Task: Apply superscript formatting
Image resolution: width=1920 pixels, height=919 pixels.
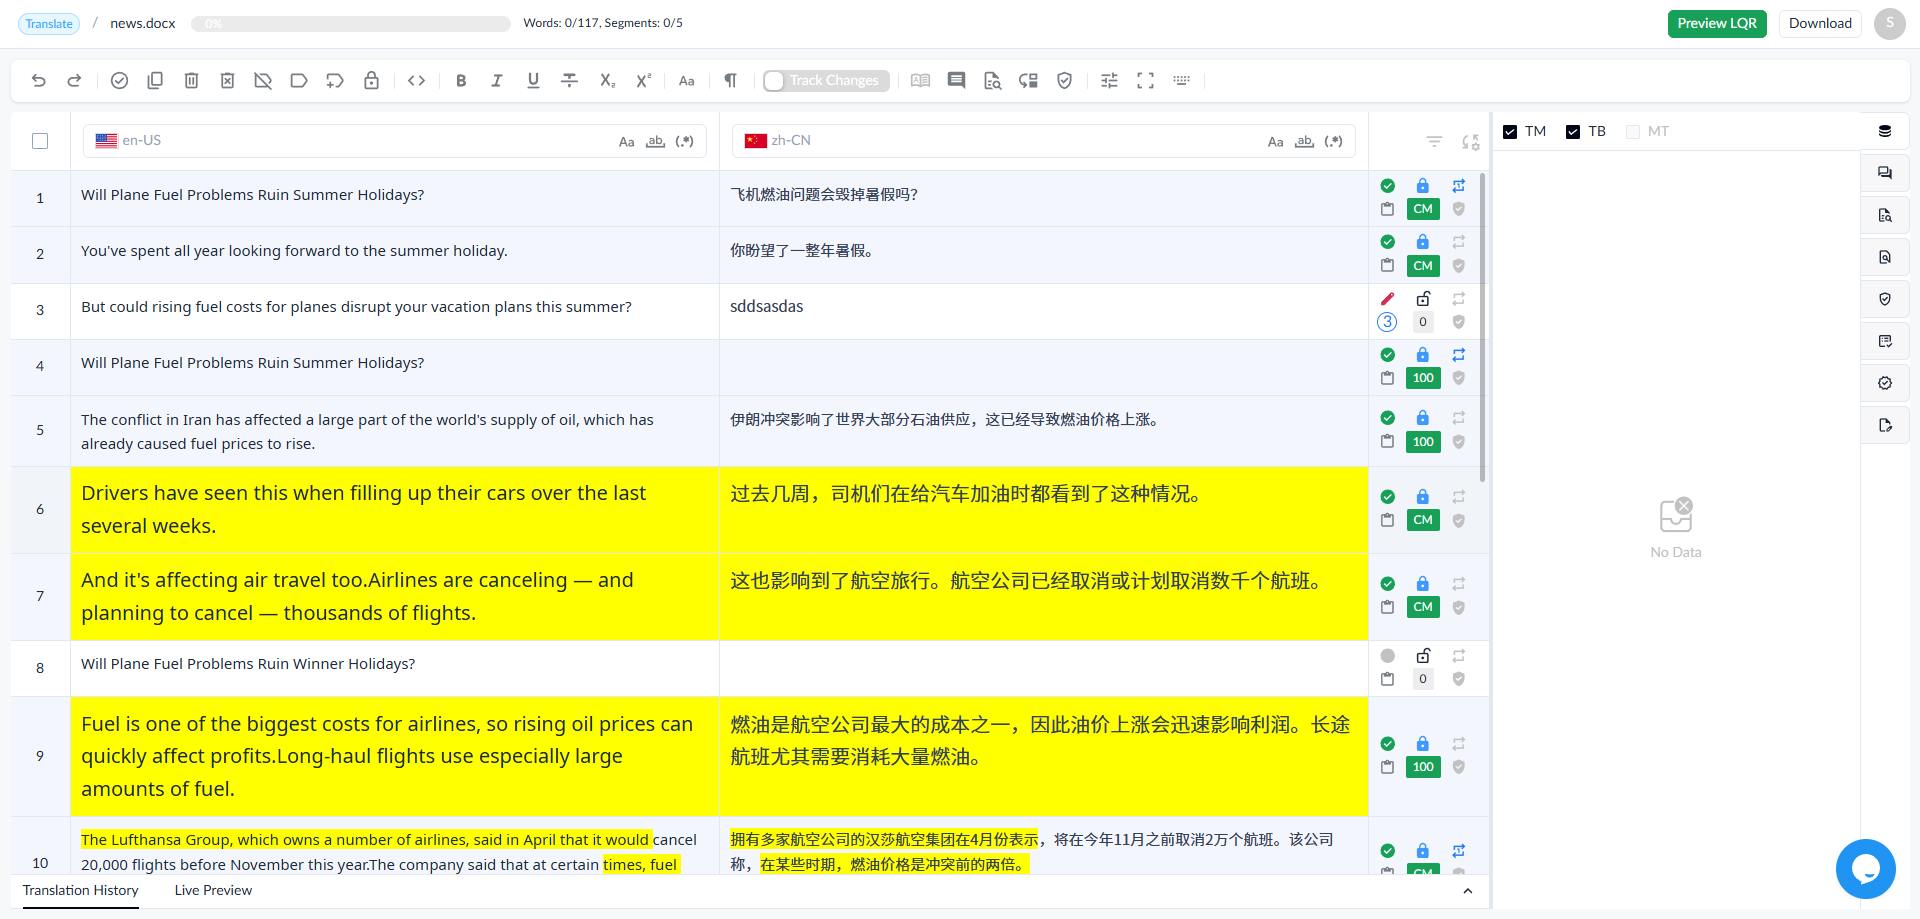Action: (643, 81)
